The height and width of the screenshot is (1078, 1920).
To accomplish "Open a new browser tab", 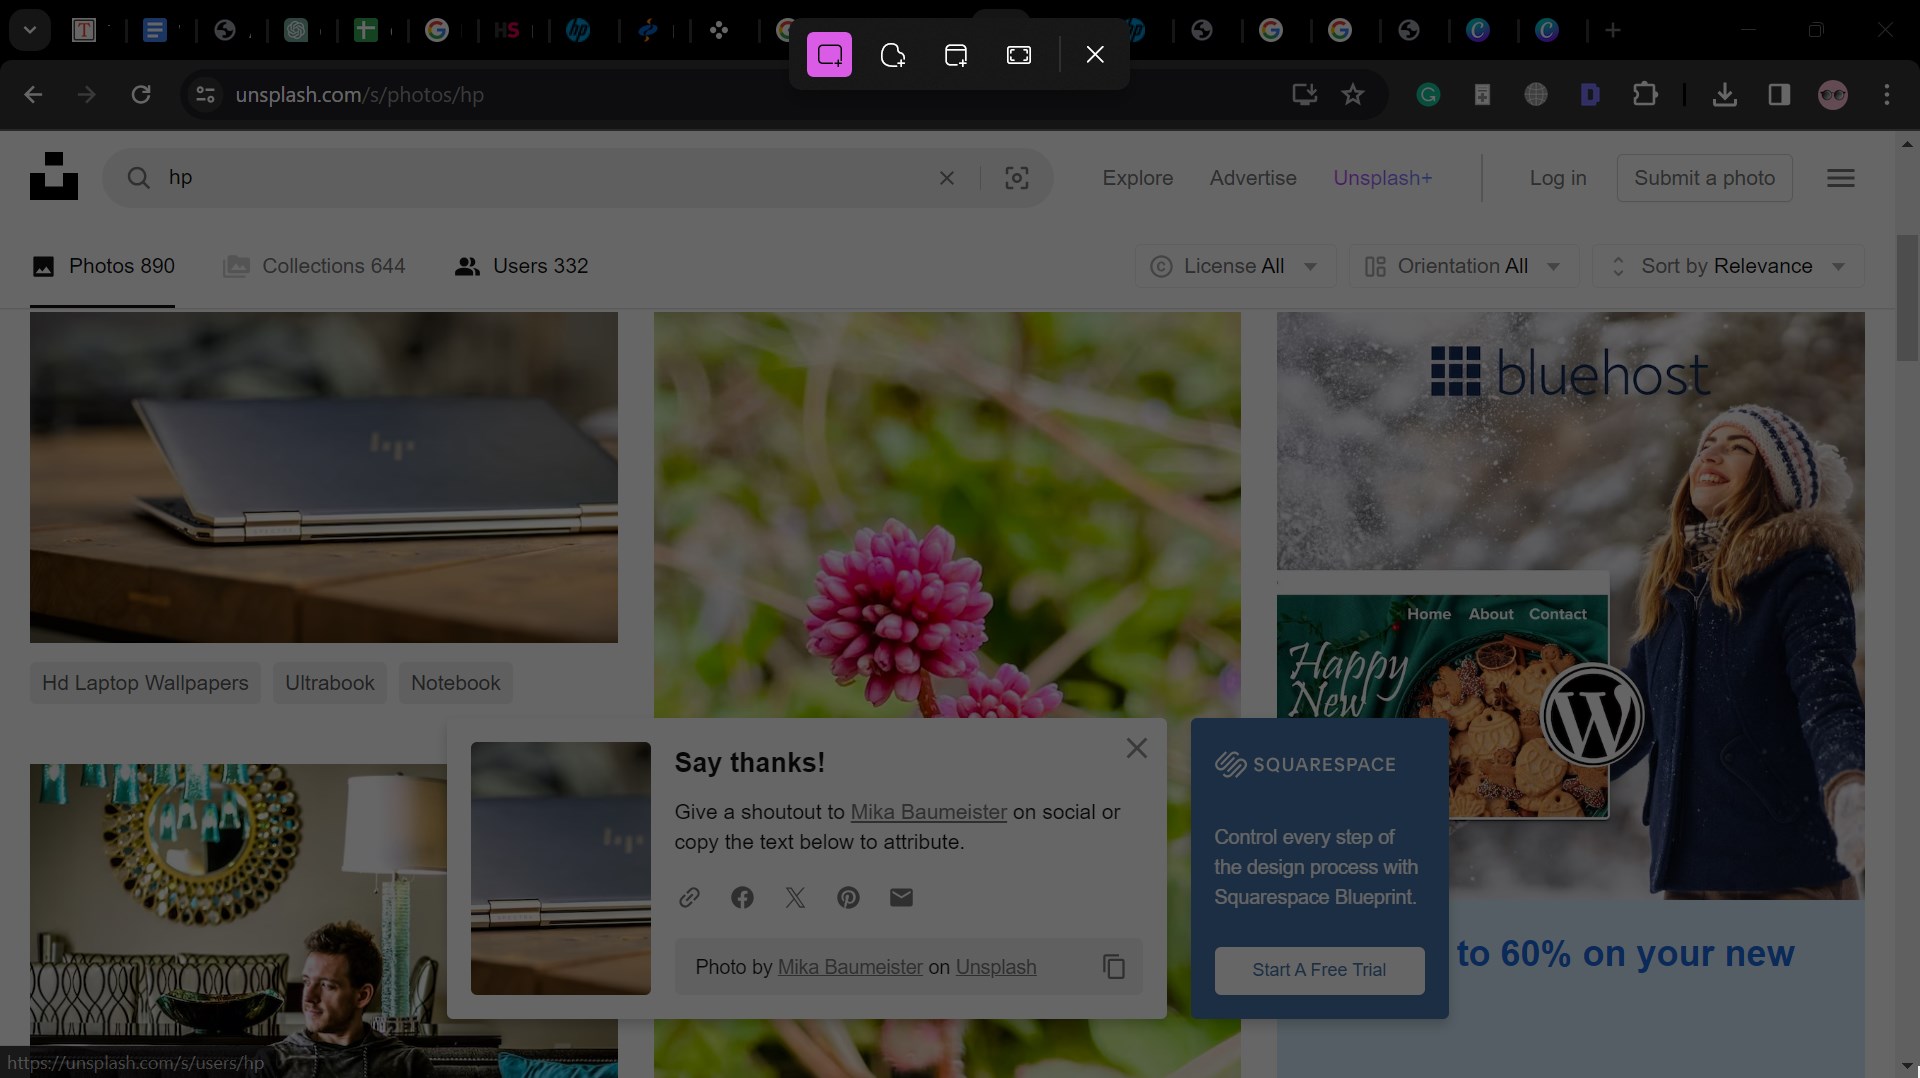I will [1613, 30].
